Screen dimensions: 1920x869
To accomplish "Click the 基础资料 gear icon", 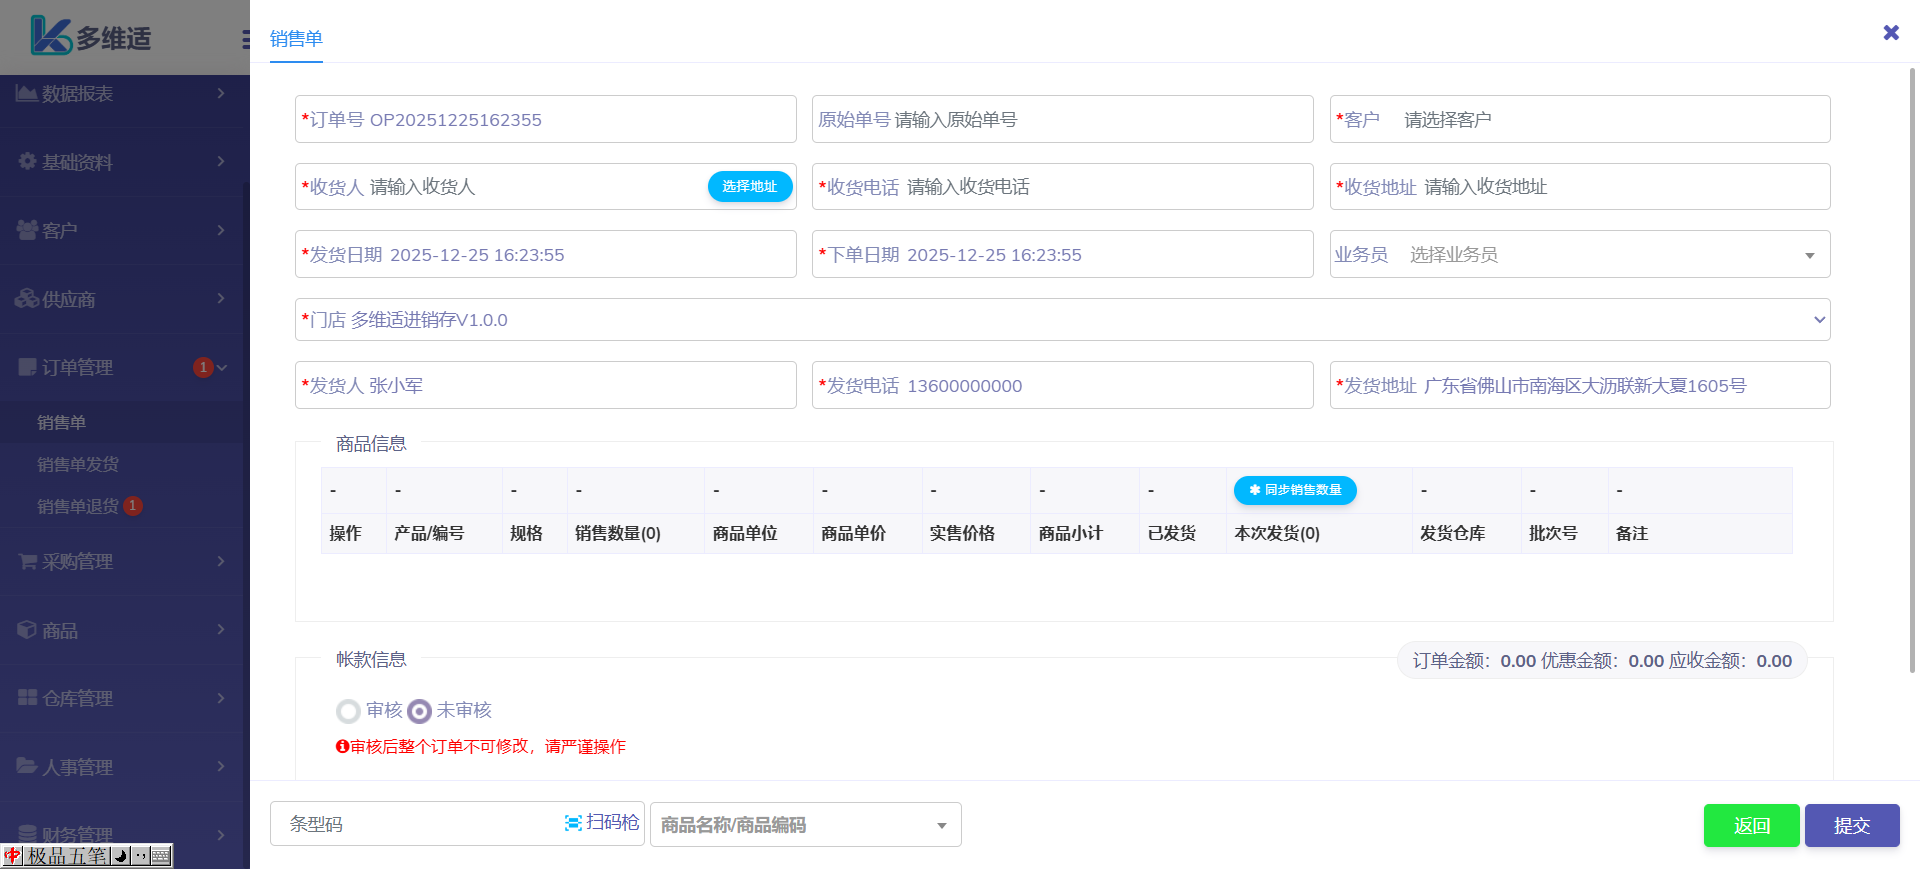I will [27, 161].
